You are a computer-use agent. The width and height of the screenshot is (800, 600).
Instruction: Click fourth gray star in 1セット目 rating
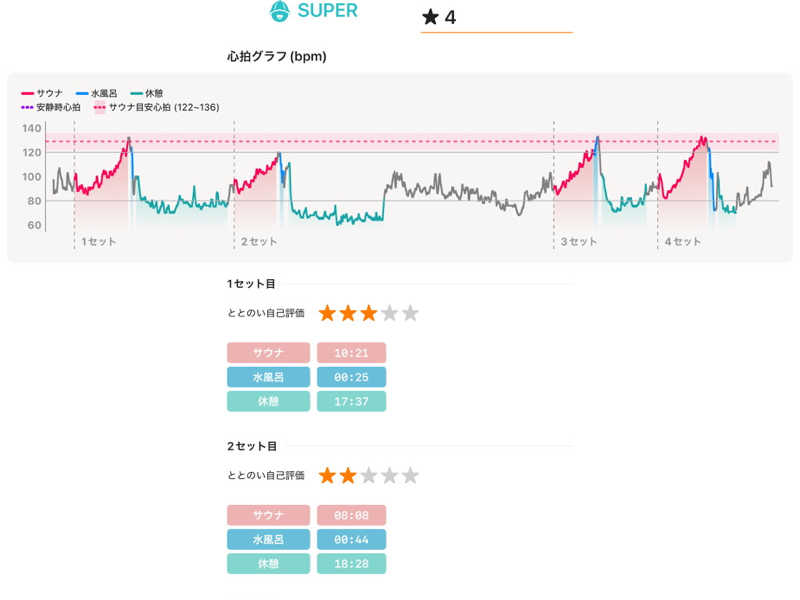[x=389, y=313]
